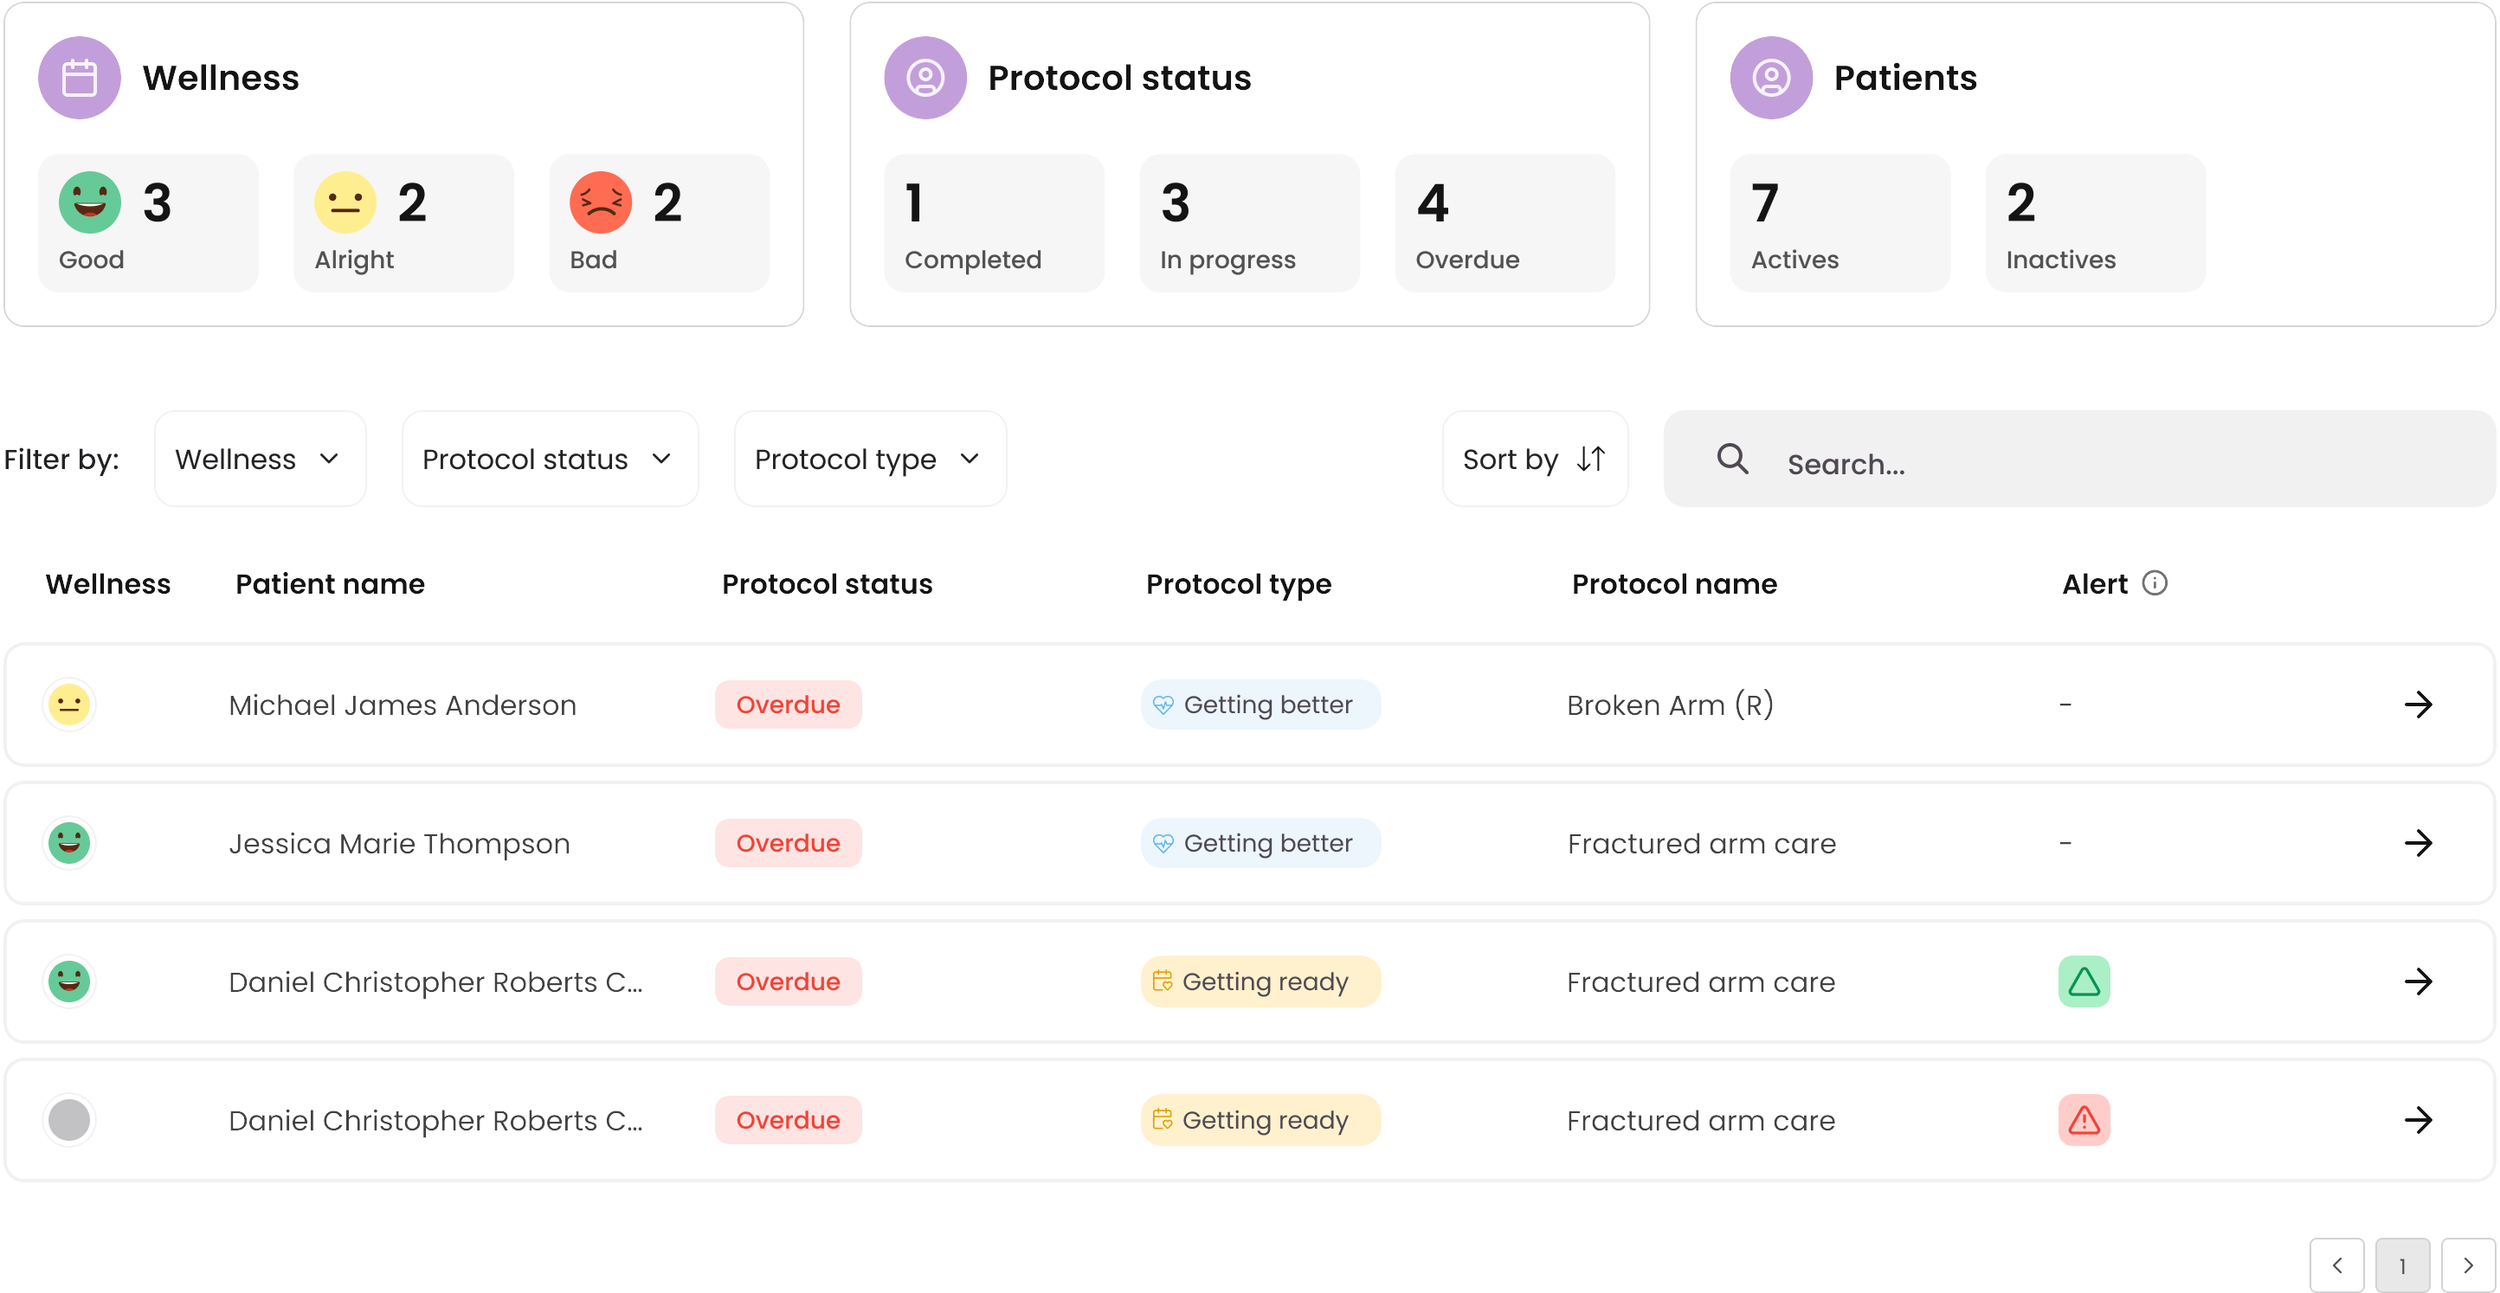Go to next page arrow
Image resolution: width=2500 pixels, height=1293 pixels.
pos(2467,1265)
